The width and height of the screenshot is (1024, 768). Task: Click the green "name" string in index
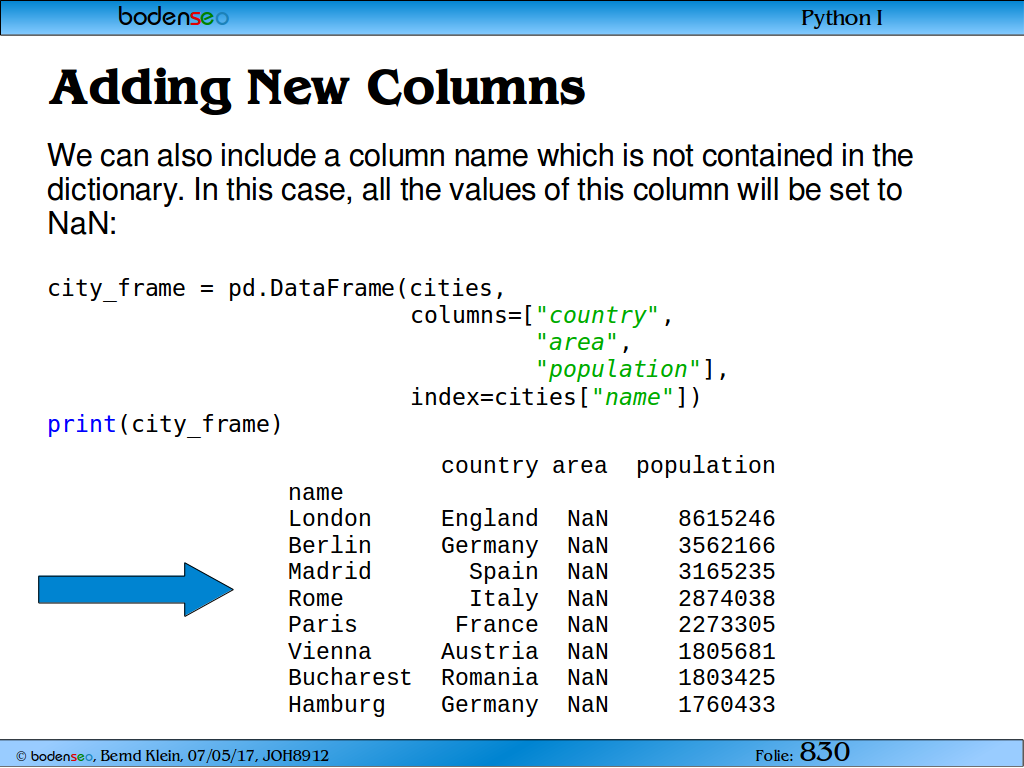click(x=632, y=397)
